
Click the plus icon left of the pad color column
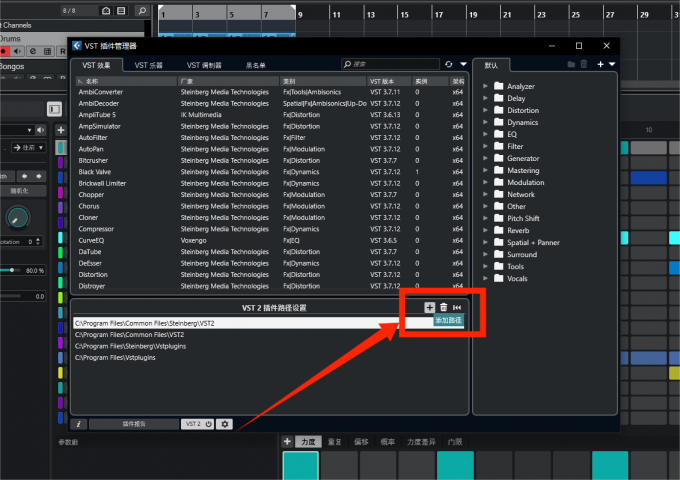click(x=61, y=130)
